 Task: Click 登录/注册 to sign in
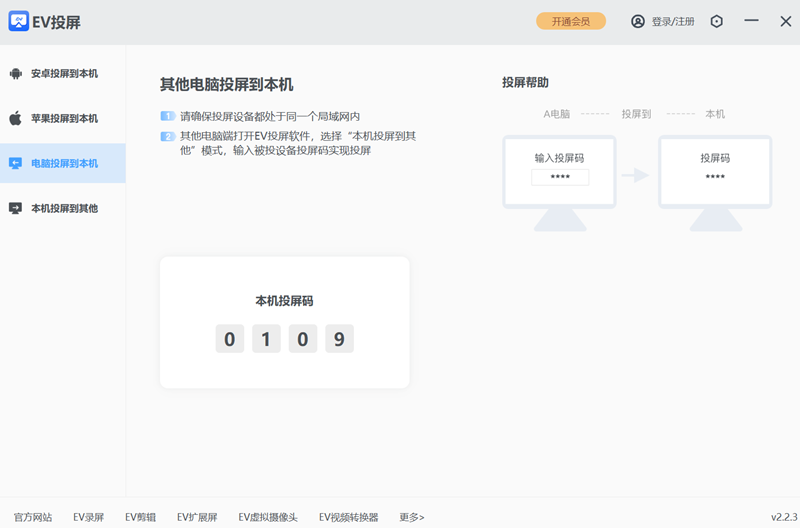673,21
